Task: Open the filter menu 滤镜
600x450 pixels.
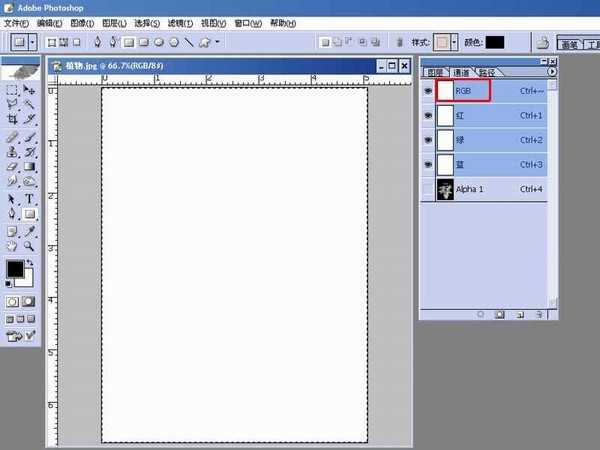Action: 180,23
